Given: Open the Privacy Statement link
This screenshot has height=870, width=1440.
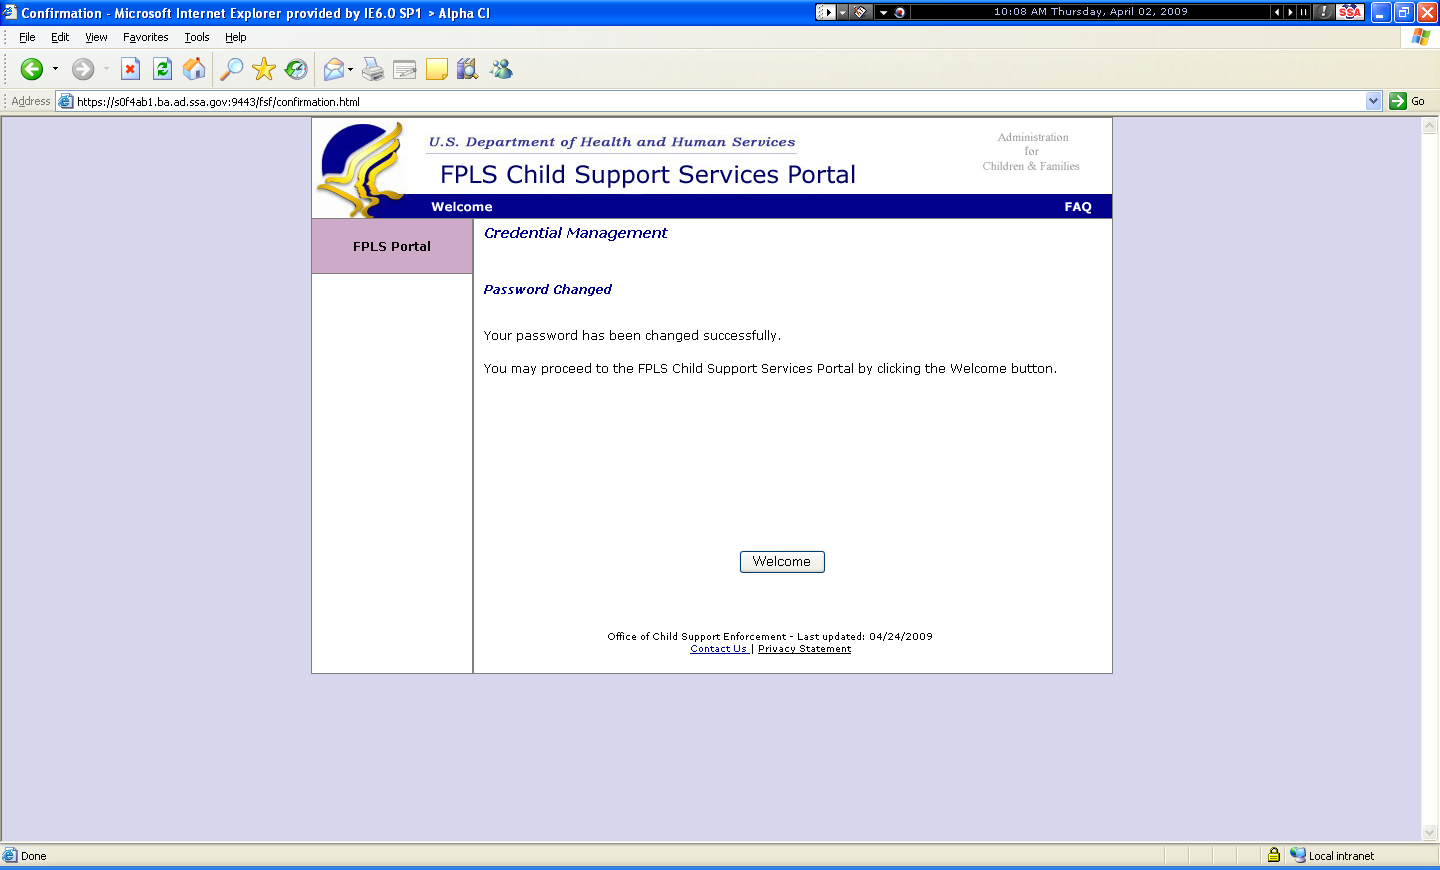Looking at the screenshot, I should click(x=805, y=649).
